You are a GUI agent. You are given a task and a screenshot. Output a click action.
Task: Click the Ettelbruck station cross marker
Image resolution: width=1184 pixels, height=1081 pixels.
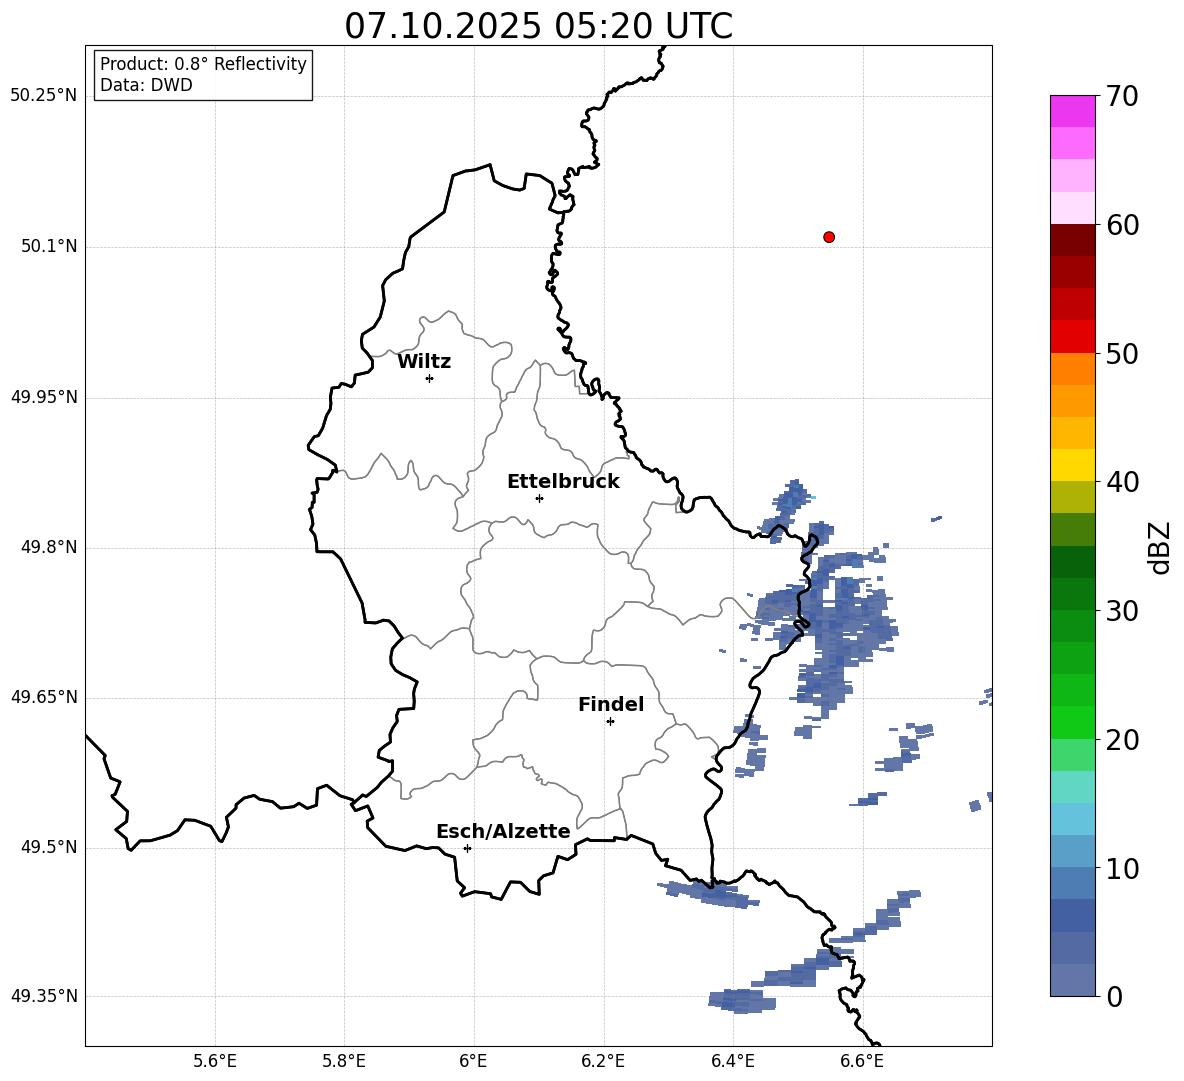[539, 498]
